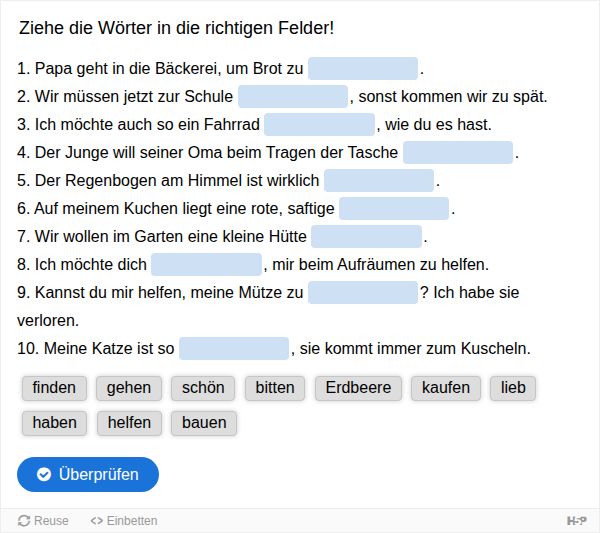600x533 pixels.
Task: Select the 'helfen' word chip
Action: (x=129, y=423)
